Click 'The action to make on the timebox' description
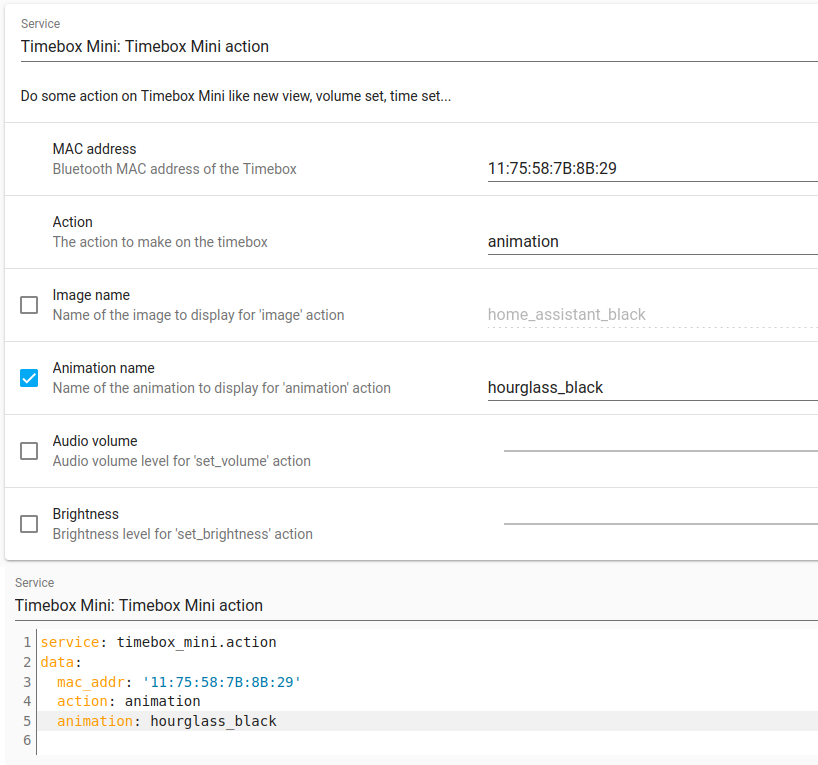This screenshot has height=765, width=818. coord(160,242)
